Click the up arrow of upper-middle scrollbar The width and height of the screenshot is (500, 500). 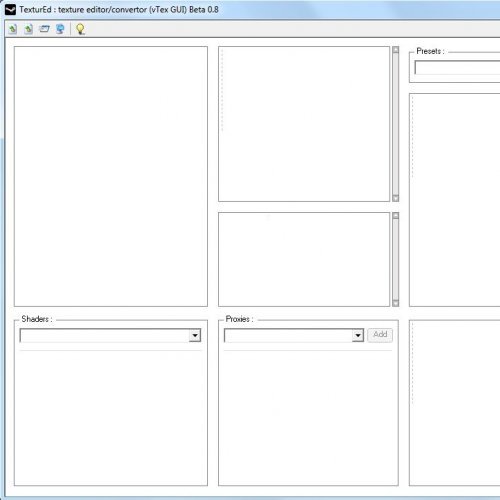point(396,50)
